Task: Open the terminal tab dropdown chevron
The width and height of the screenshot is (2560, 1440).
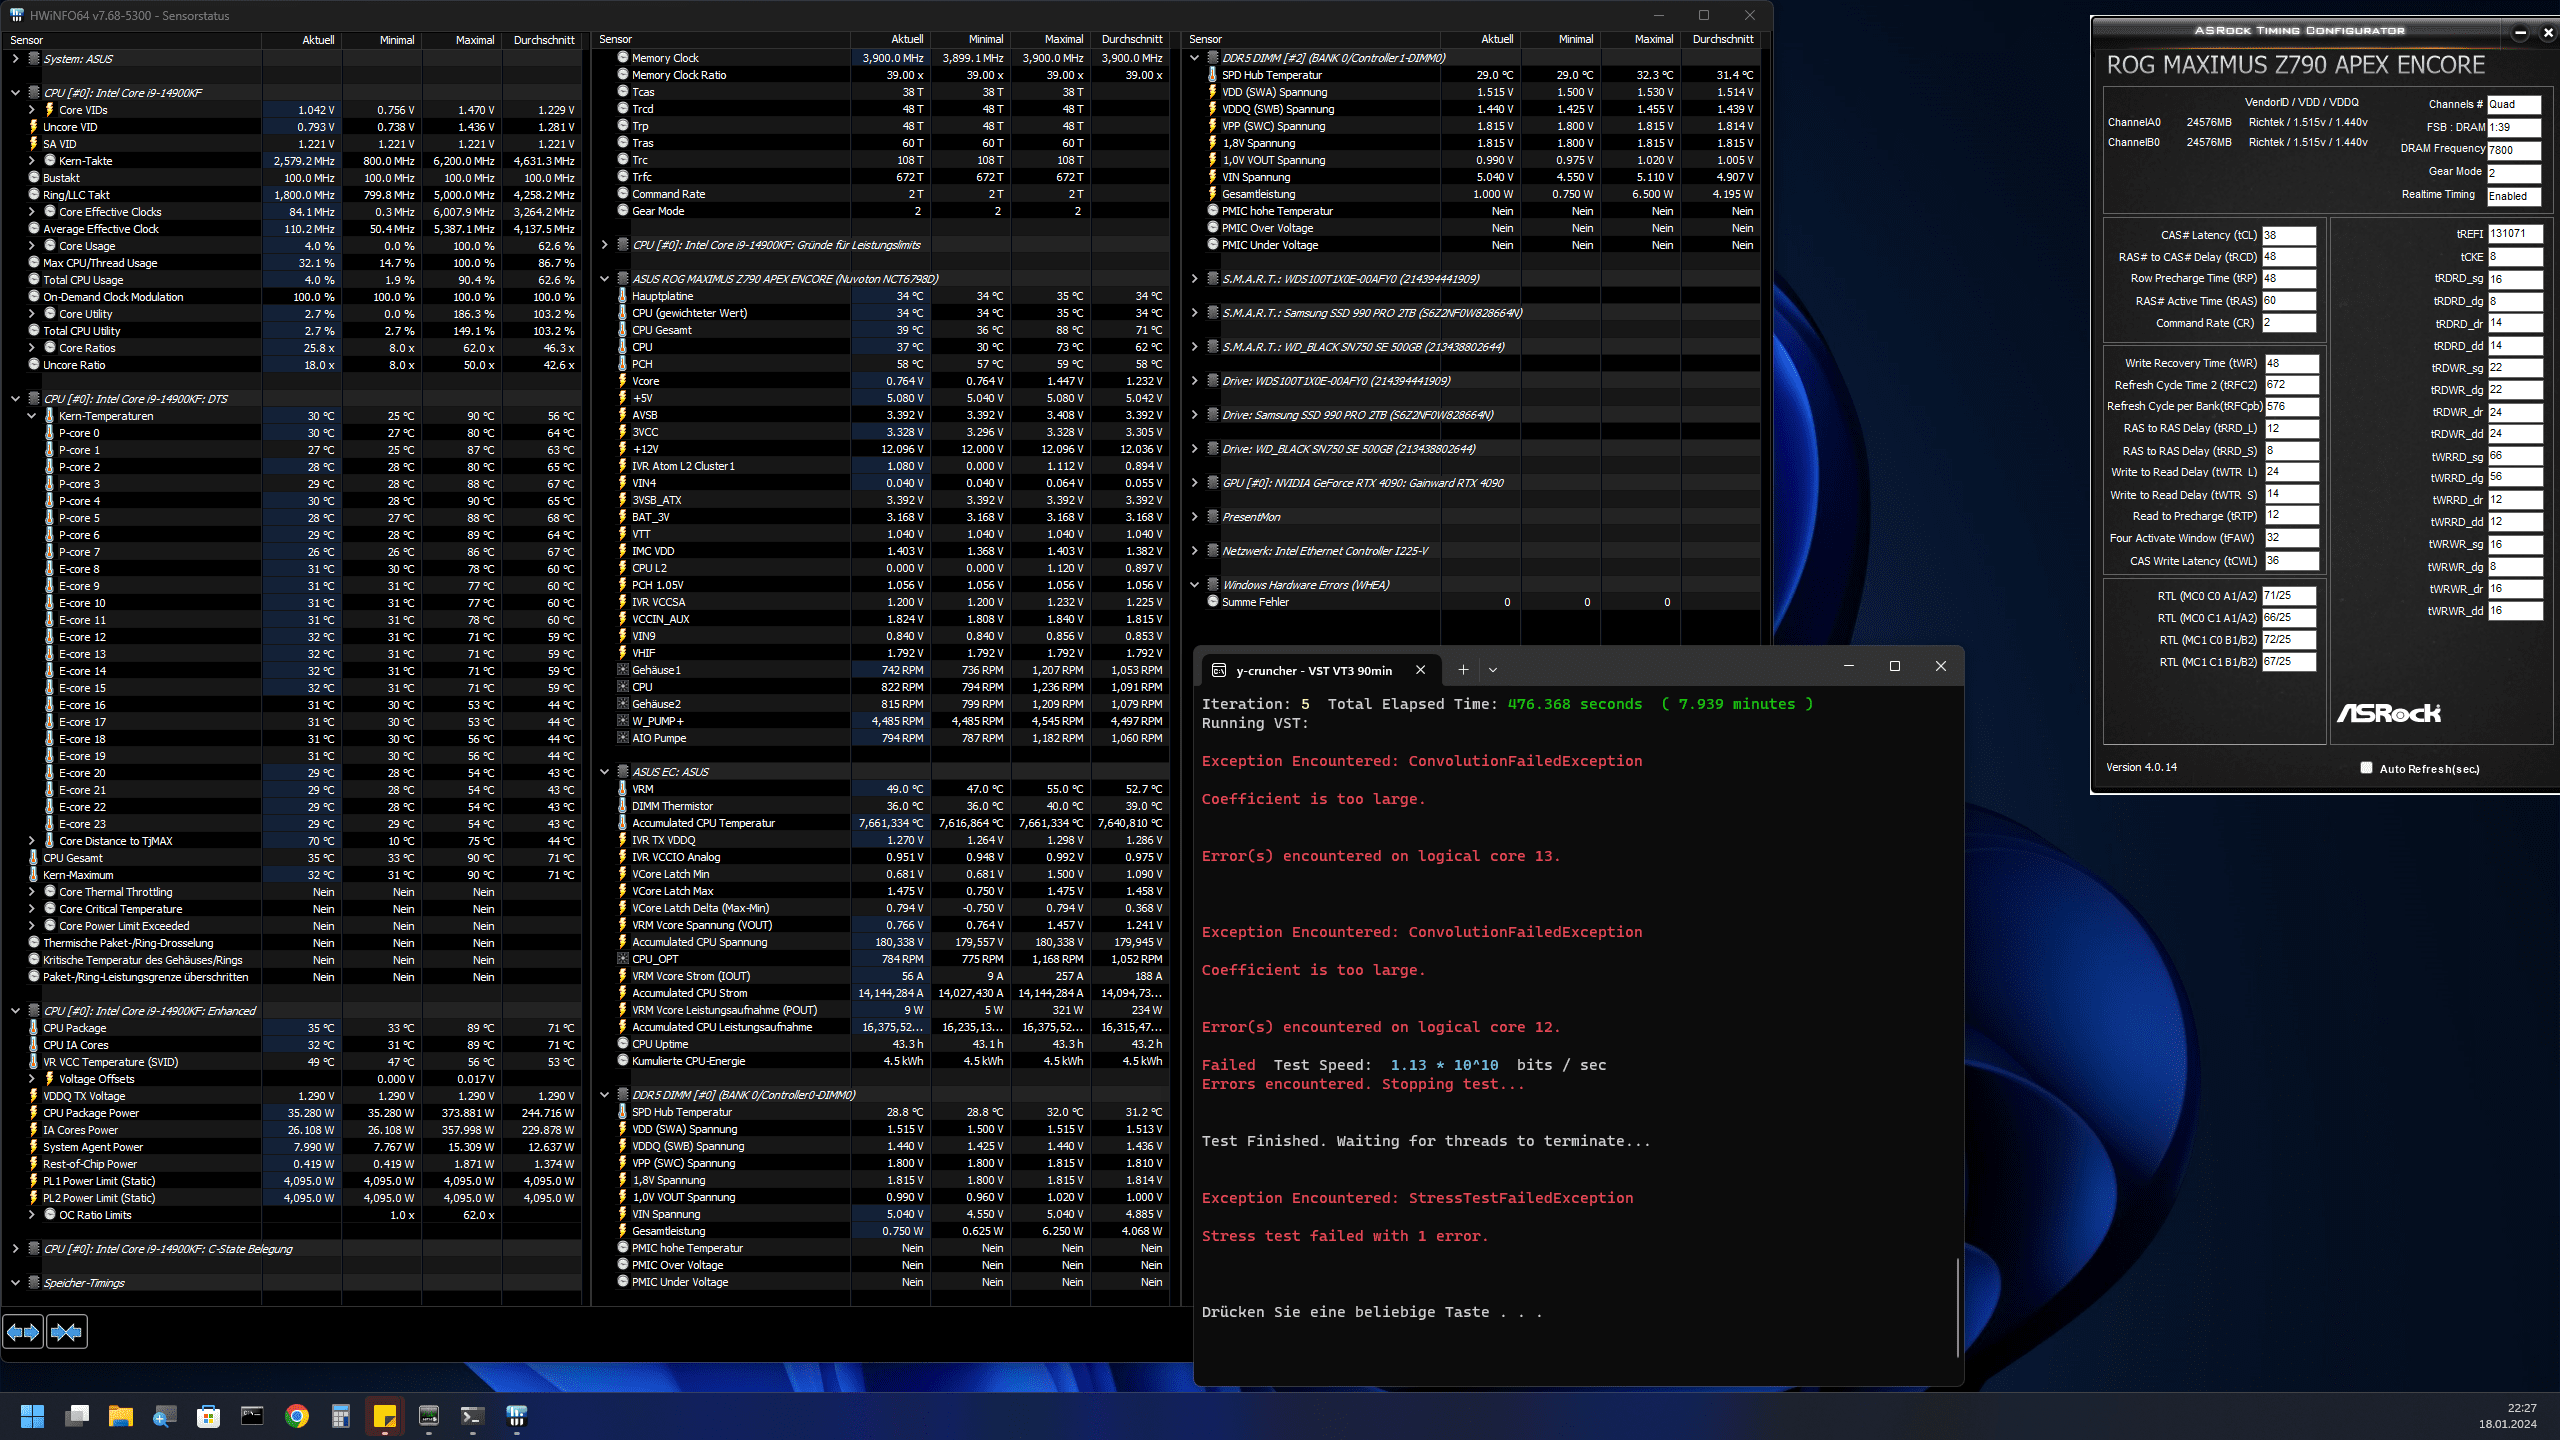Action: point(1493,670)
